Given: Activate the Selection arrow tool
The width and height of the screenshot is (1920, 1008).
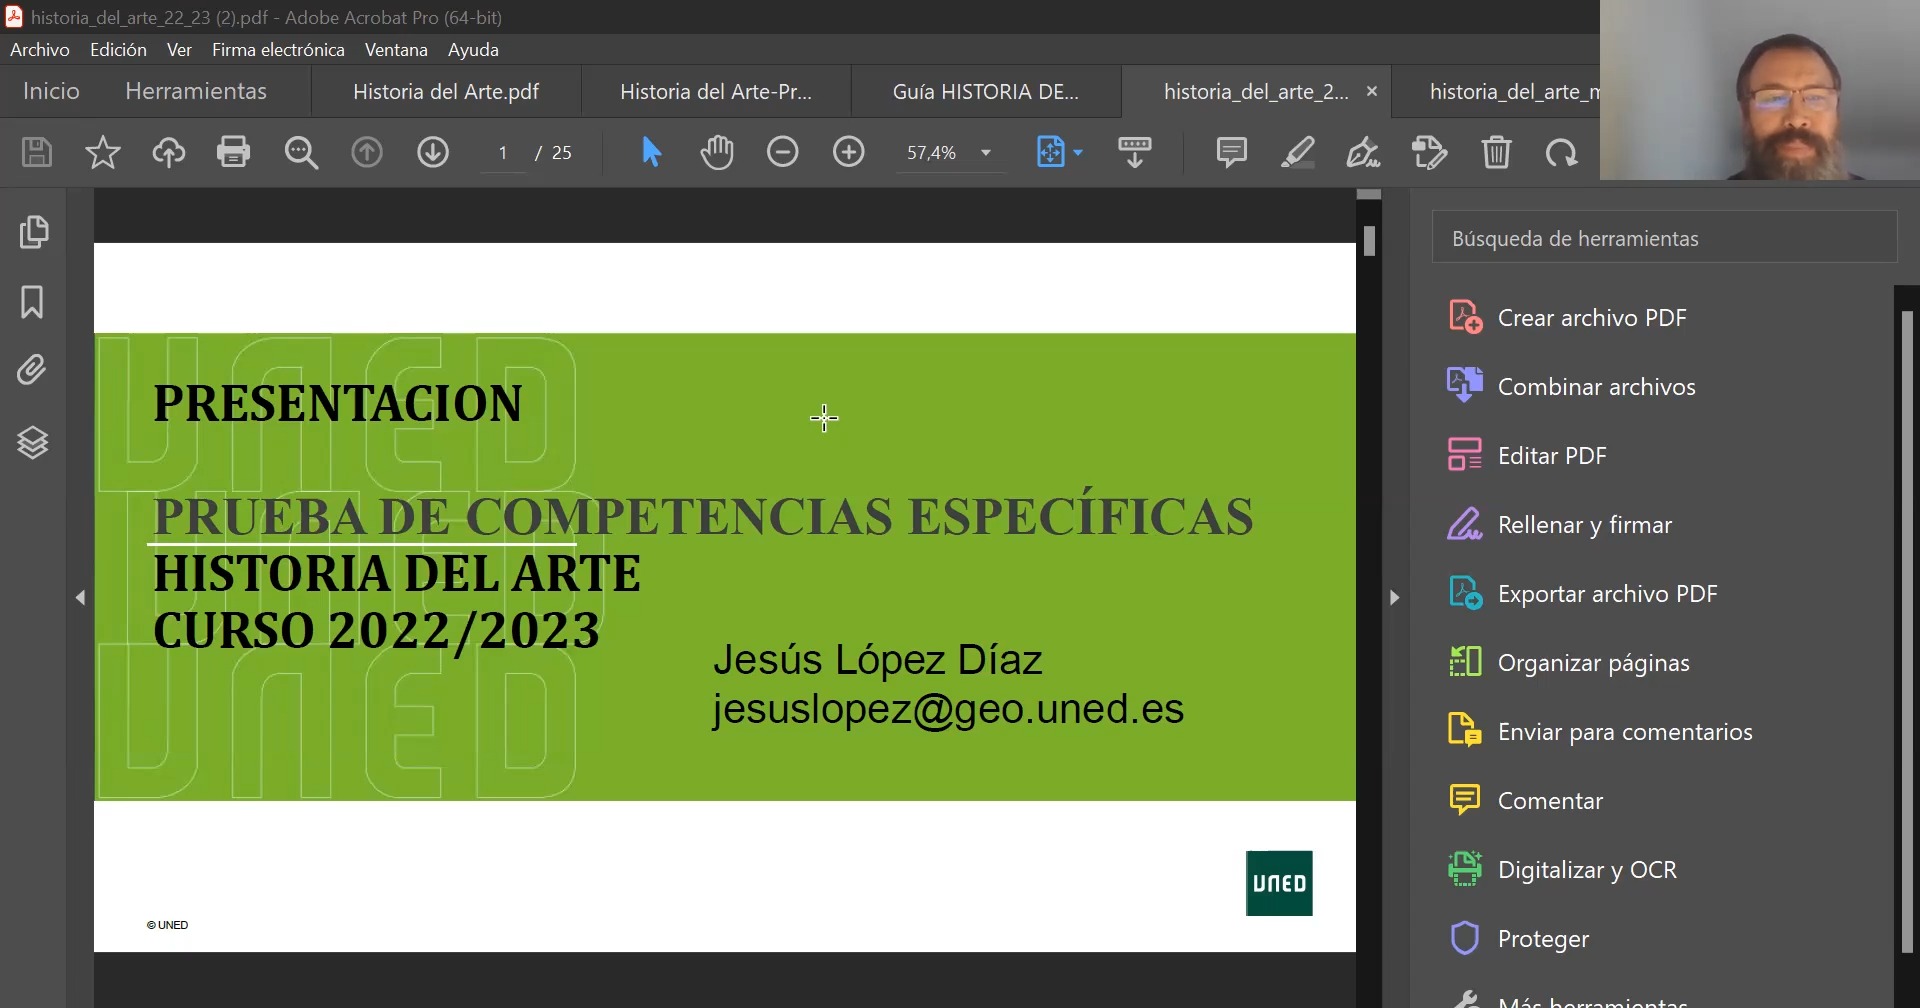Looking at the screenshot, I should (651, 152).
